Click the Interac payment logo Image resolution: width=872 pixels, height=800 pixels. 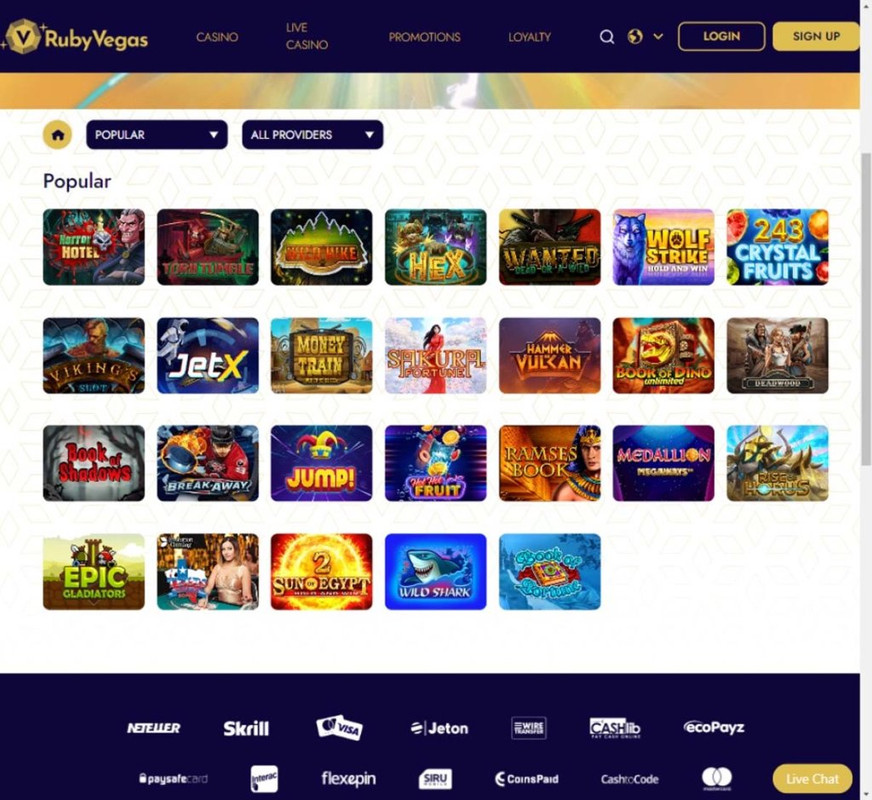(x=264, y=779)
